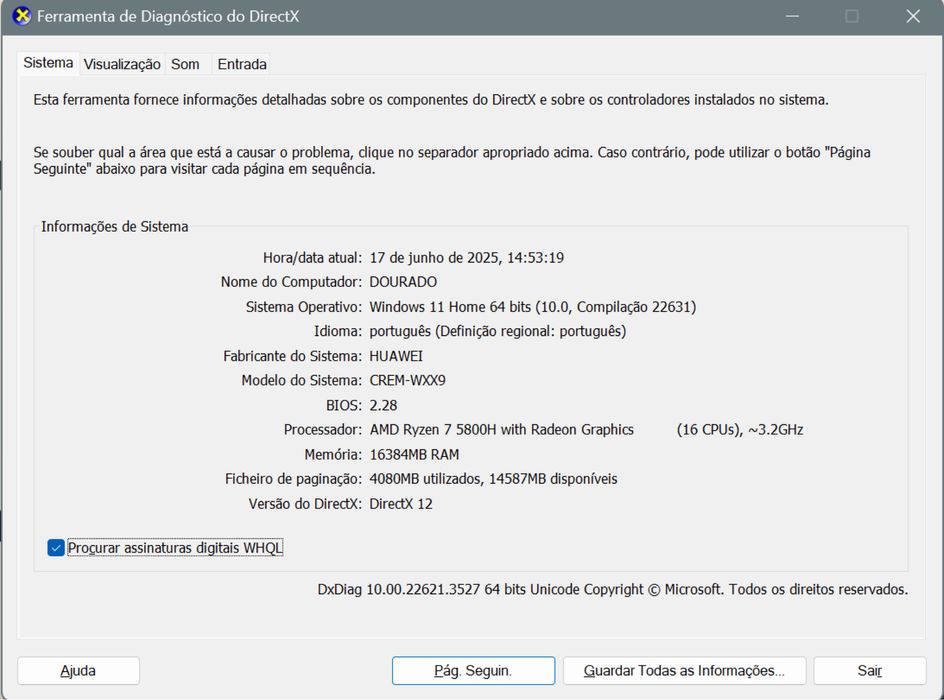Close the DirectX diagnostic window
This screenshot has height=700, width=944.
[913, 16]
